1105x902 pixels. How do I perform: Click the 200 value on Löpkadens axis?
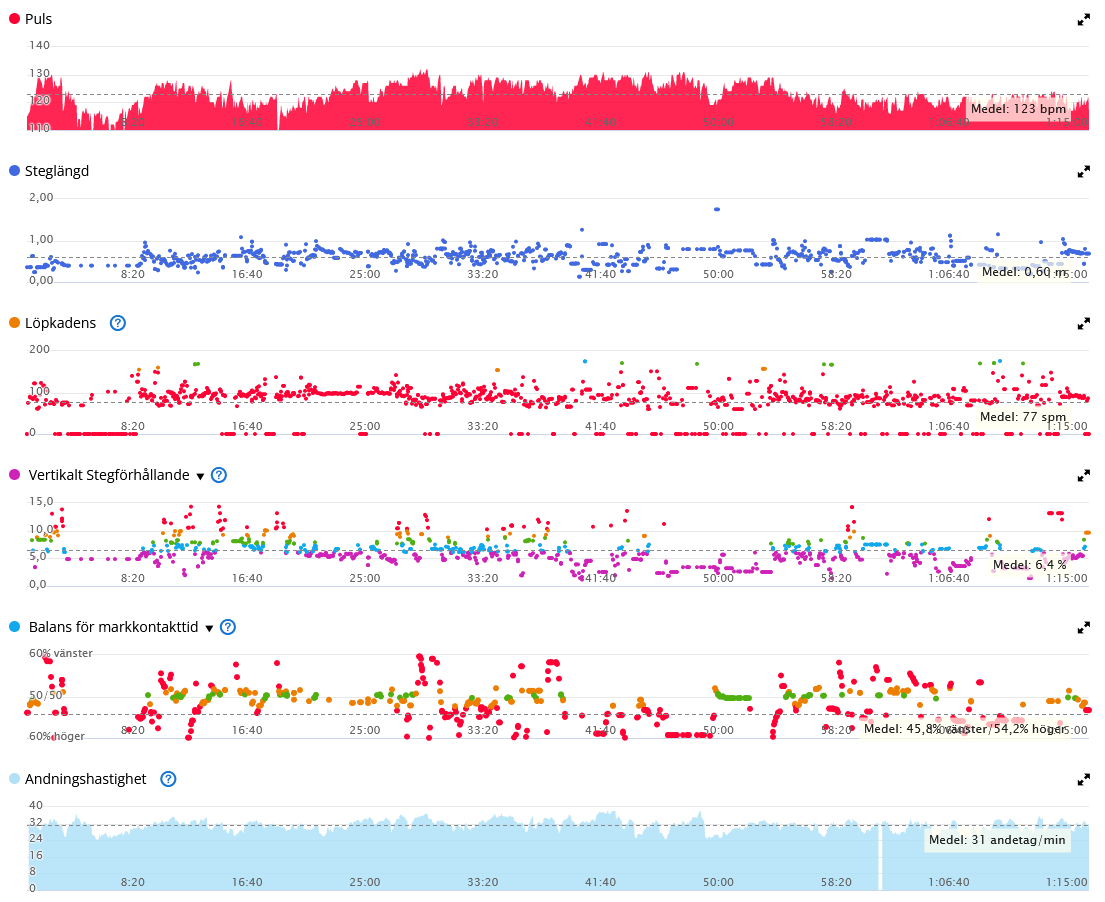[x=39, y=350]
